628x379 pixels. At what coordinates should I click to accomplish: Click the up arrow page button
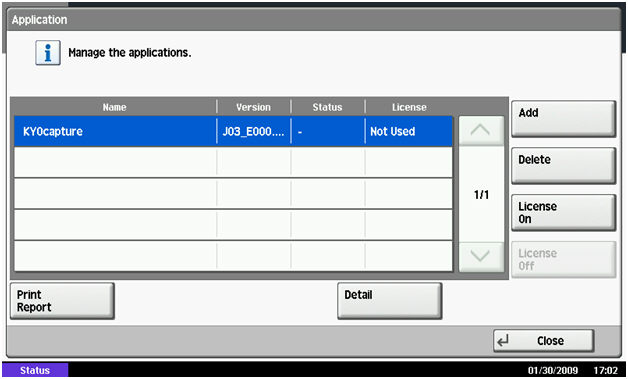481,131
